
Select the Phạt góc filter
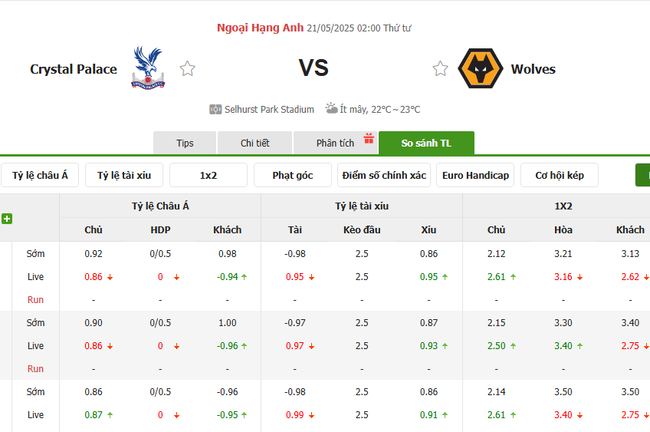click(292, 175)
